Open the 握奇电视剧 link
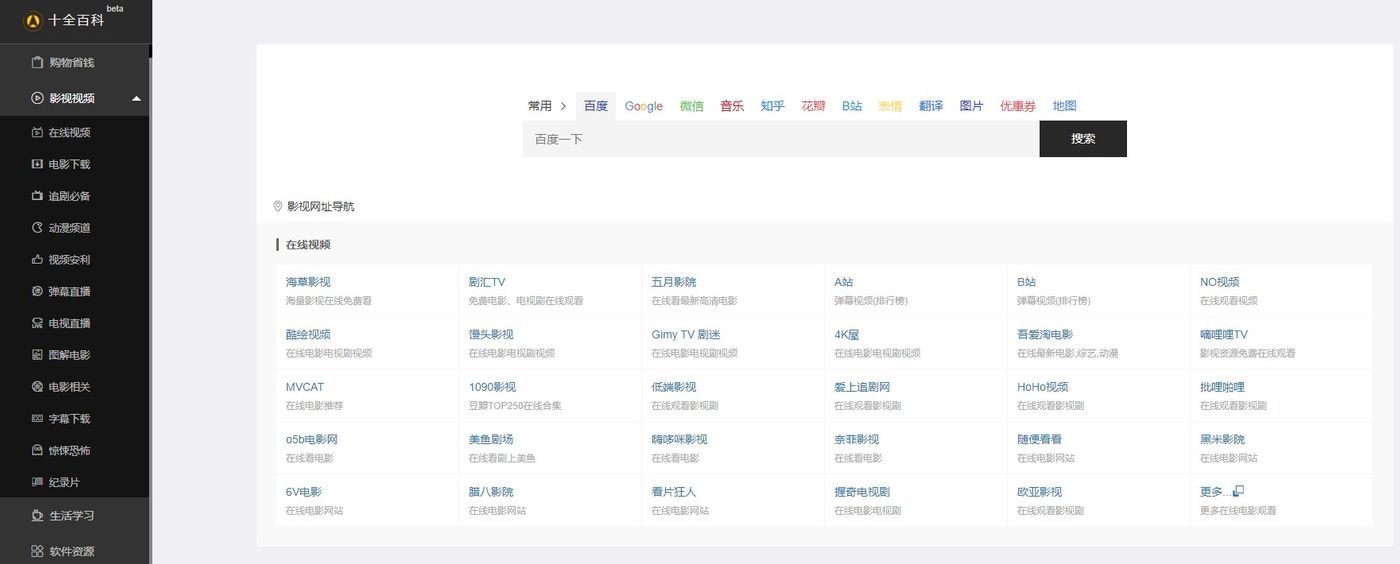This screenshot has width=1400, height=564. click(862, 492)
